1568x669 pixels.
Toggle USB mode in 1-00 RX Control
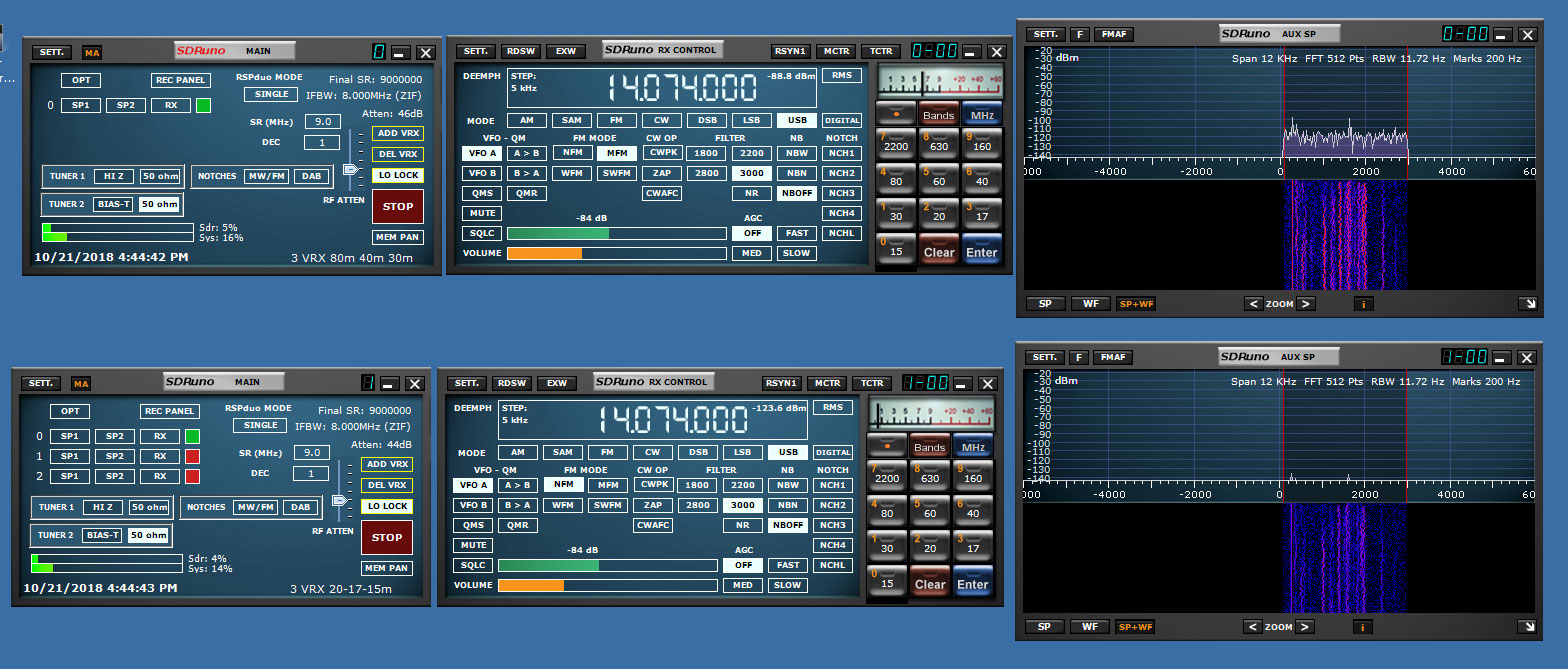(x=788, y=452)
